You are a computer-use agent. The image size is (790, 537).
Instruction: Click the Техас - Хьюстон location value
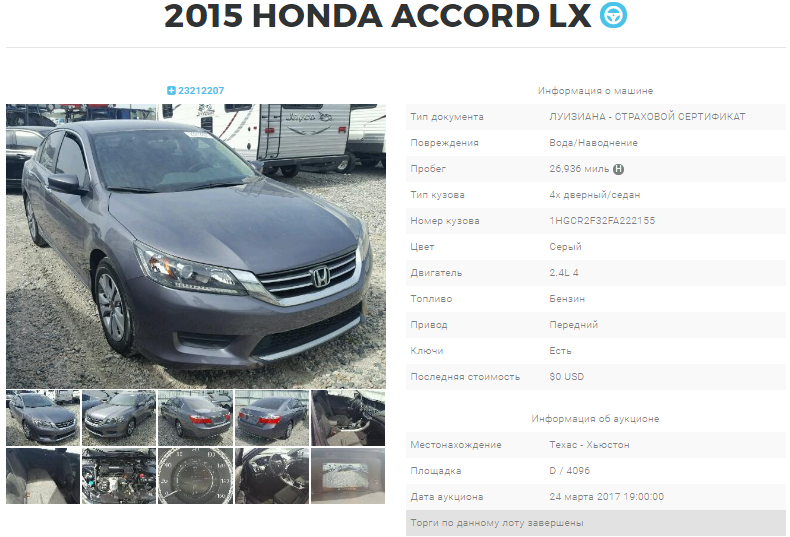click(x=589, y=445)
